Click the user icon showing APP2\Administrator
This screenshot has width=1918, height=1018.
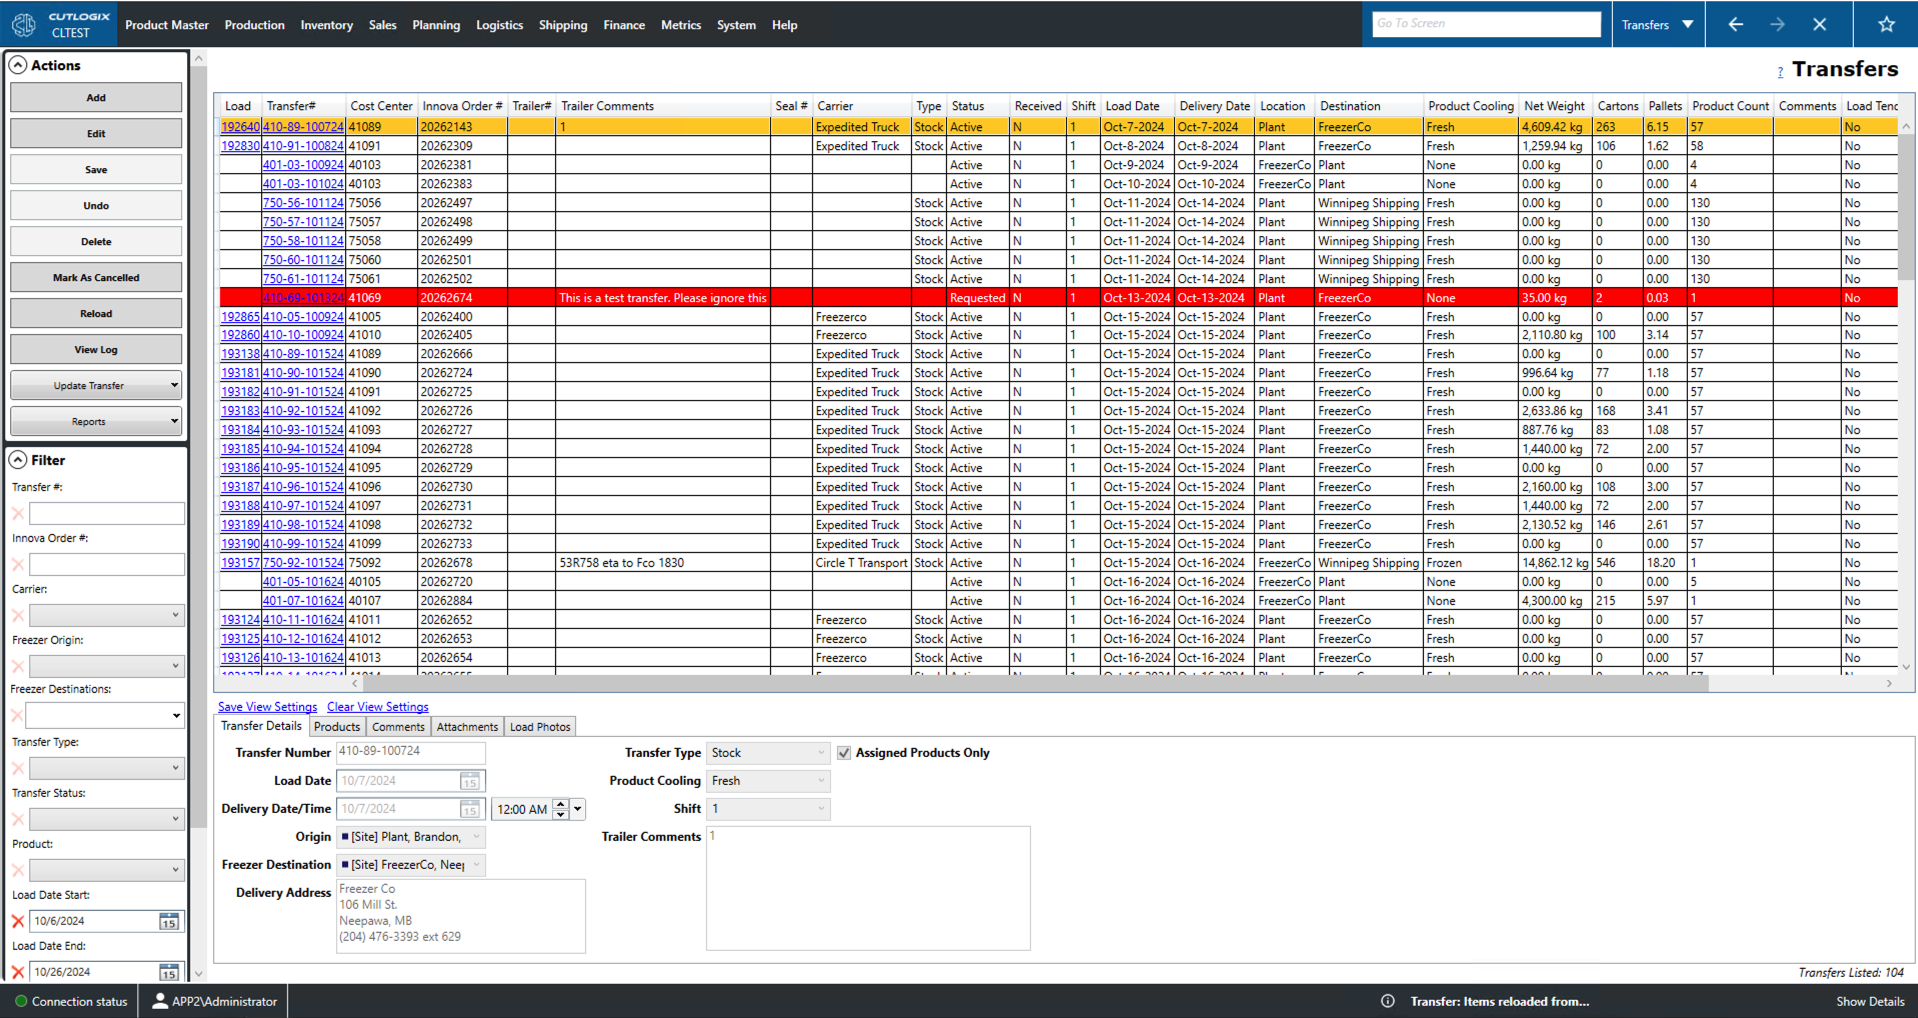(159, 1001)
